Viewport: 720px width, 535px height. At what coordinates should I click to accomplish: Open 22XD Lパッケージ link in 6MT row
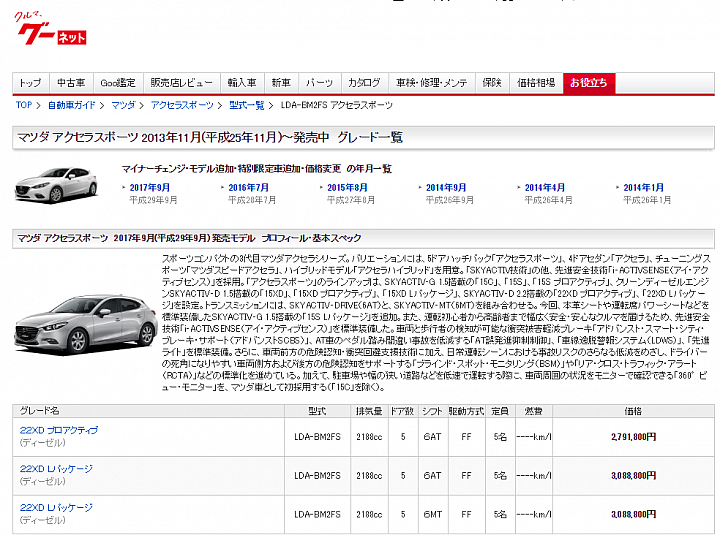[56, 507]
